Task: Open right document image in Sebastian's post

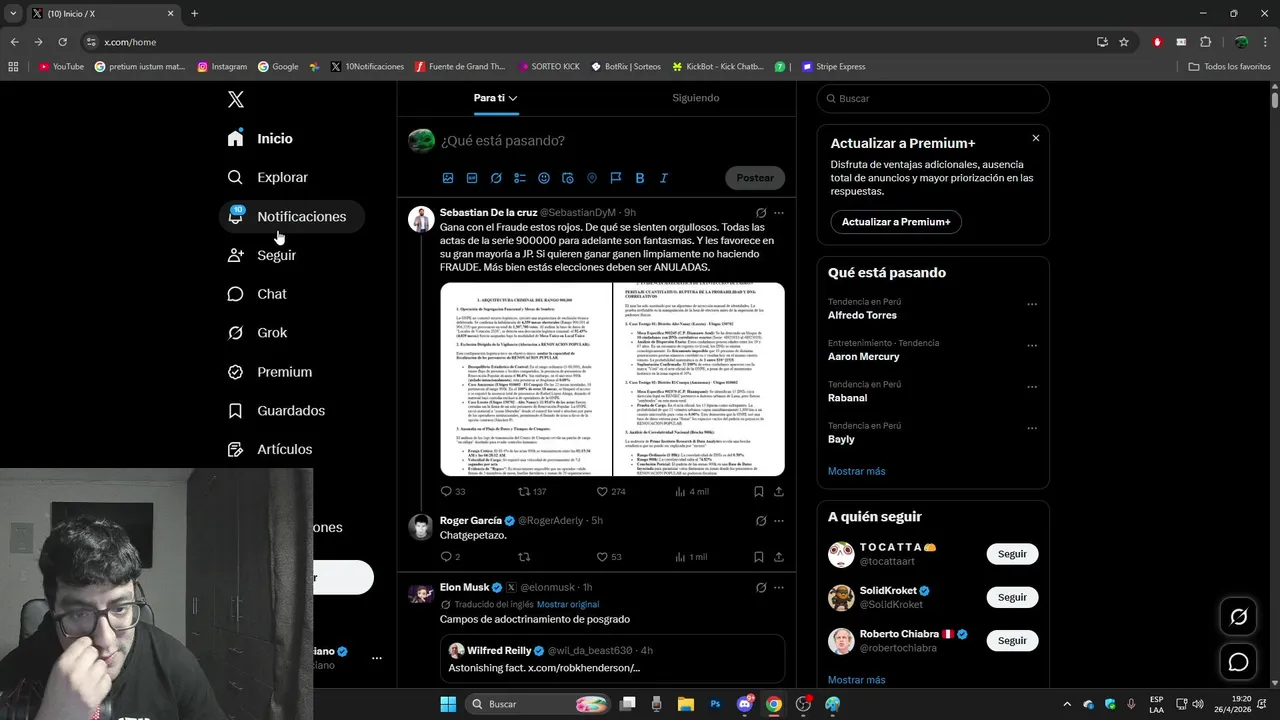Action: (699, 379)
